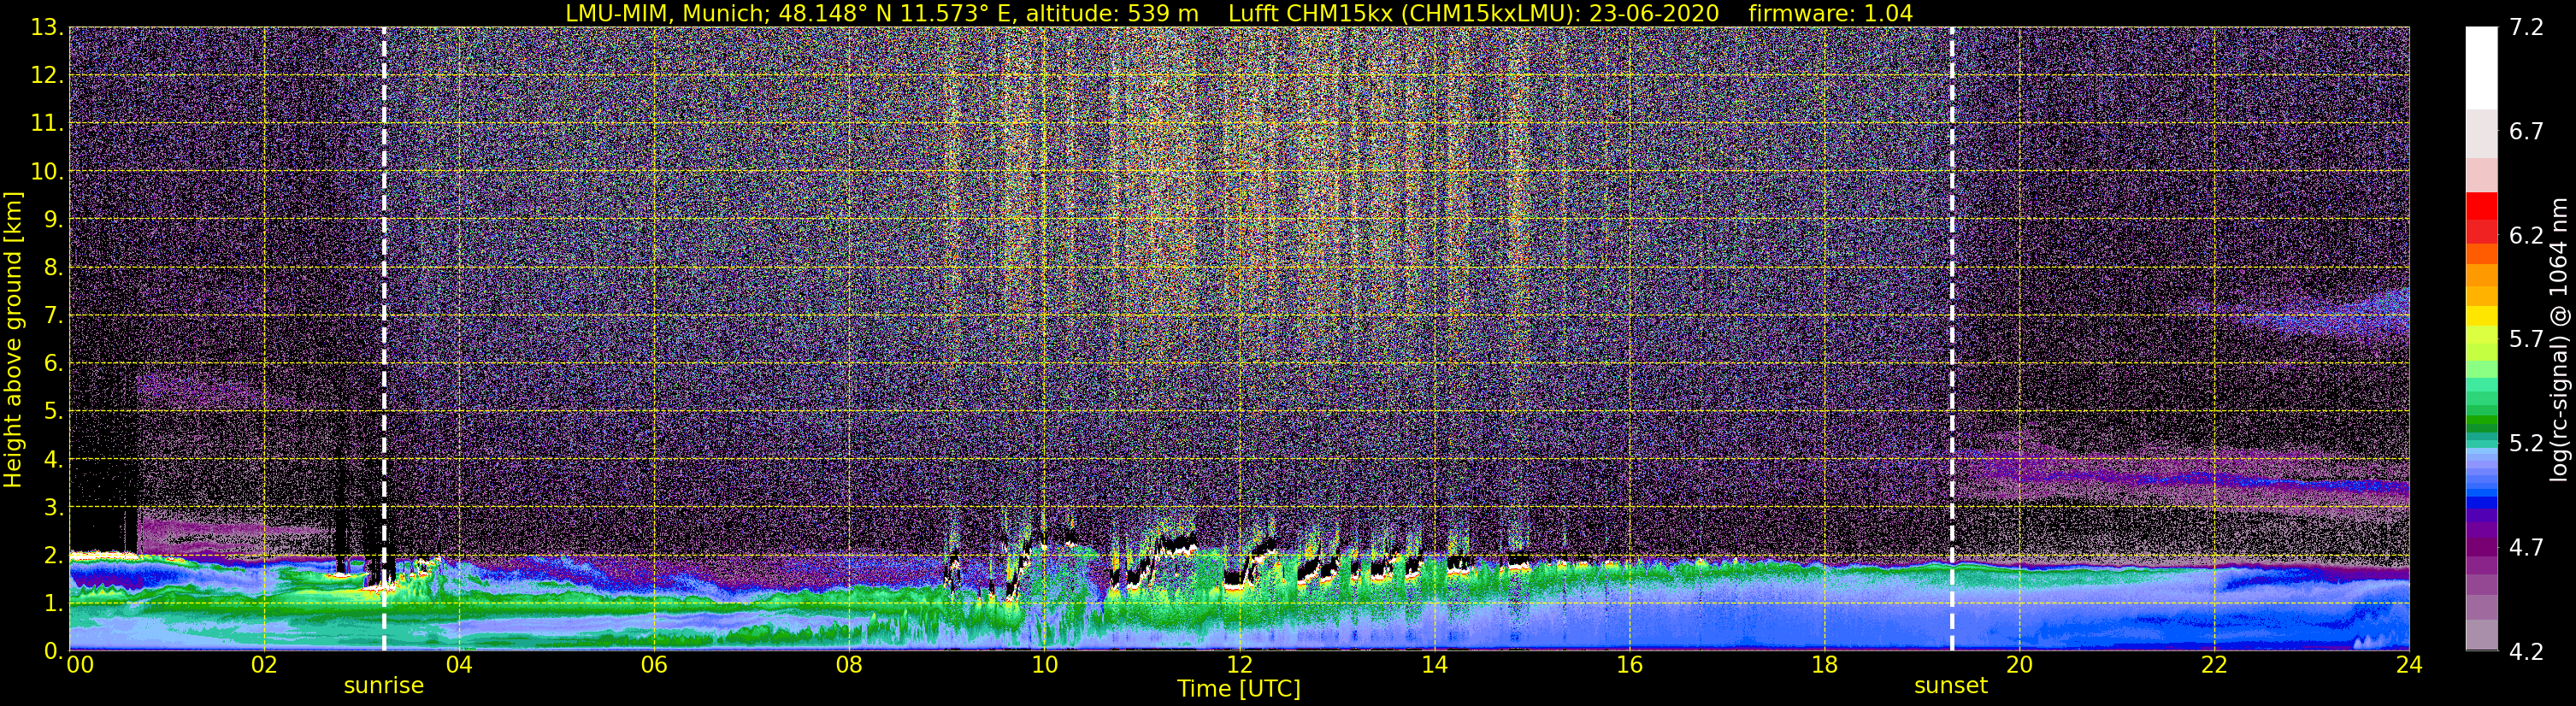Click the time axis tick label '08'
The image size is (2576, 706).
point(849,665)
